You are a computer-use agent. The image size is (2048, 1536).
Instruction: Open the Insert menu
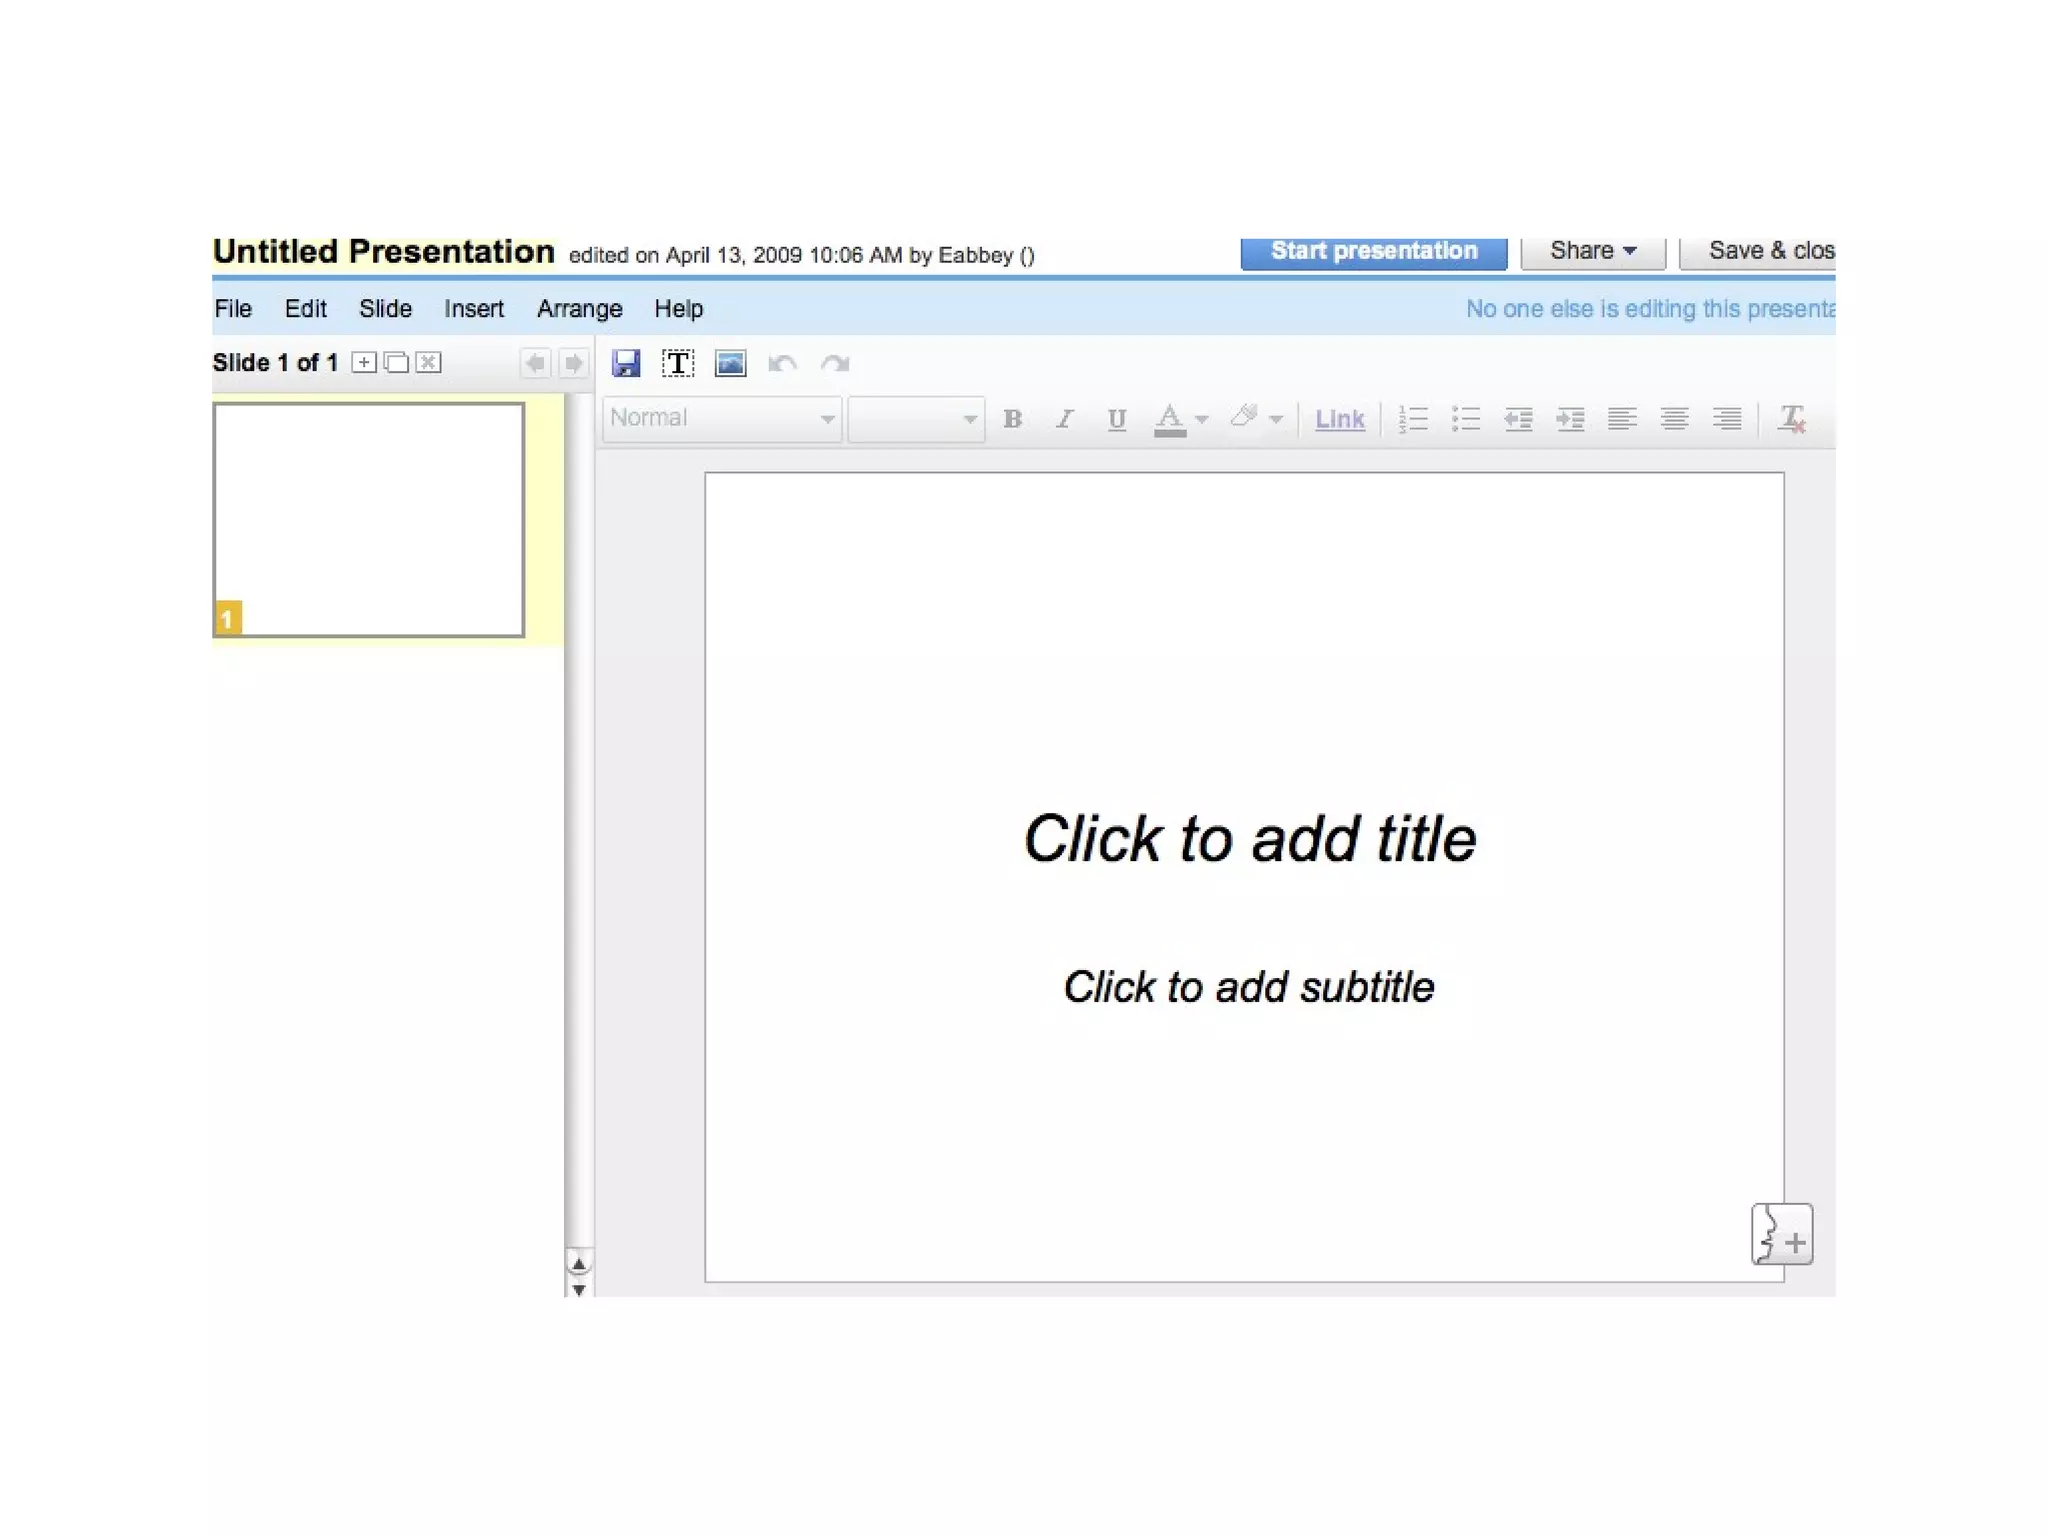coord(473,309)
